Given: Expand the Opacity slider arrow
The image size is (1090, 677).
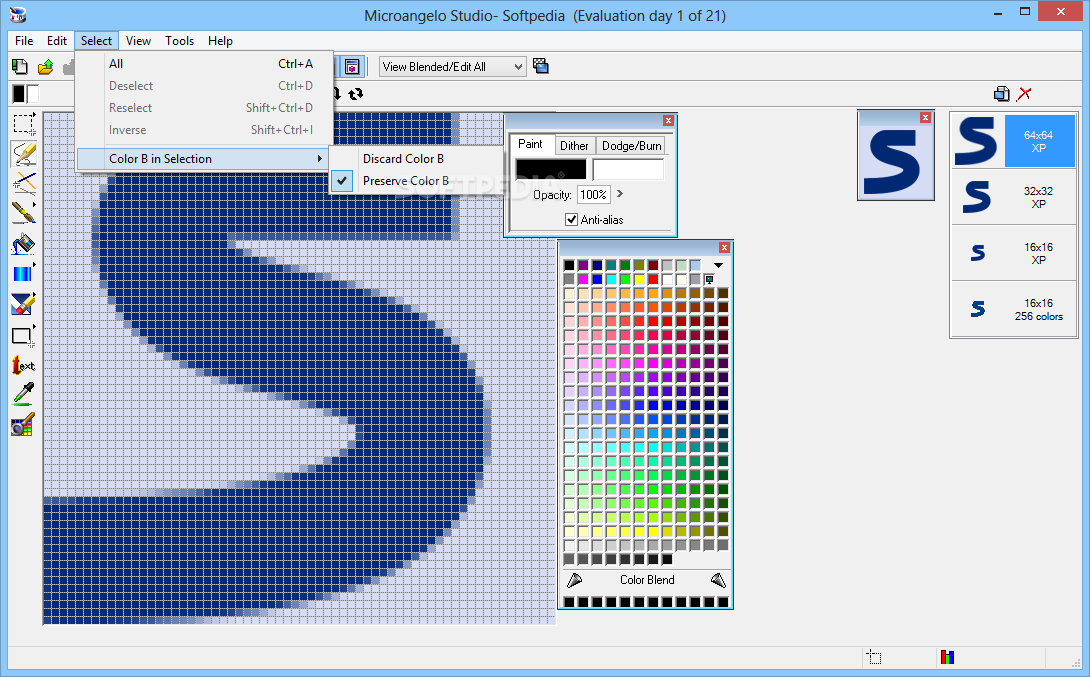Looking at the screenshot, I should [x=620, y=194].
